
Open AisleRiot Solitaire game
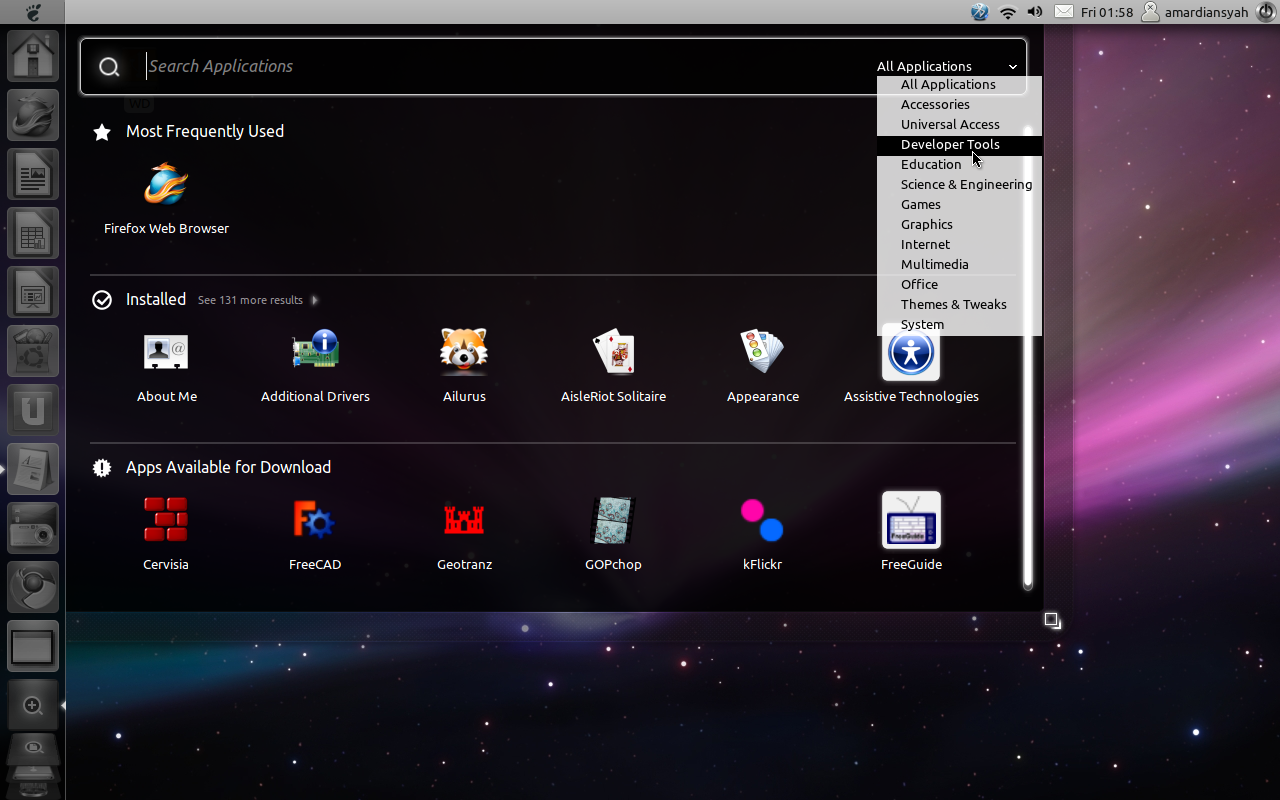pos(613,366)
